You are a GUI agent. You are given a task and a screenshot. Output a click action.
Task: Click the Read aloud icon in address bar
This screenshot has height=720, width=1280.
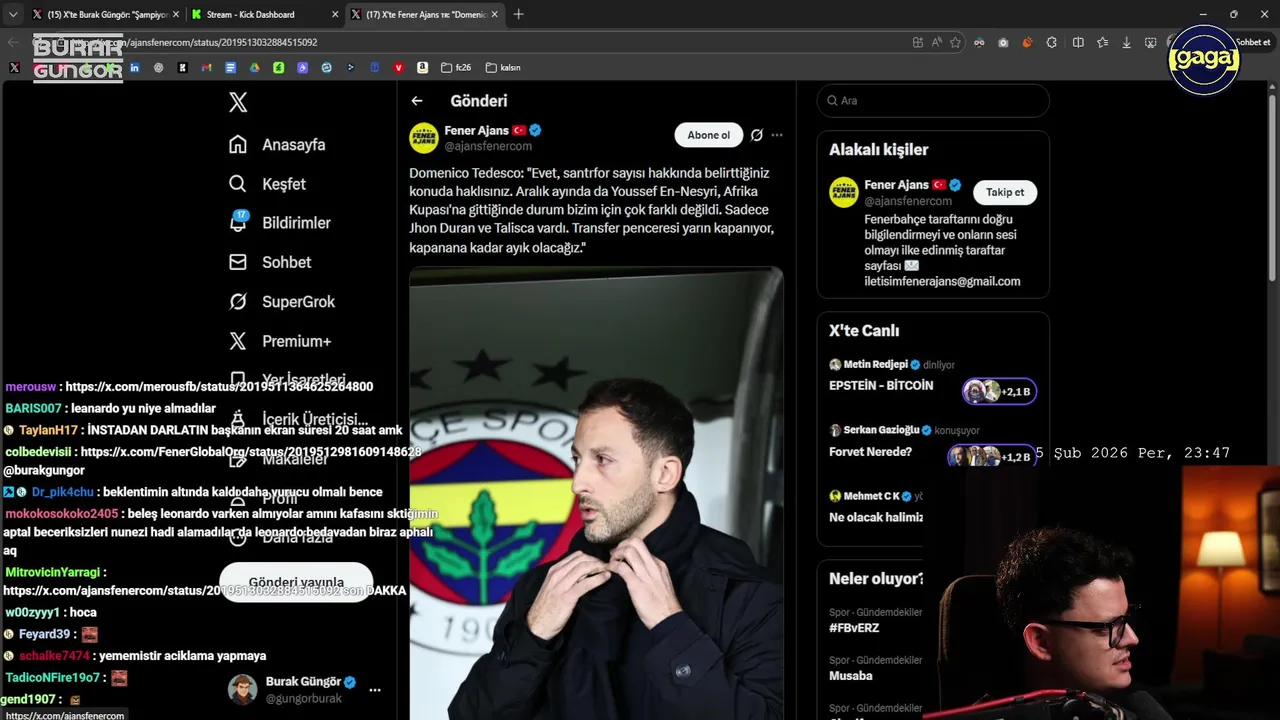pyautogui.click(x=936, y=42)
